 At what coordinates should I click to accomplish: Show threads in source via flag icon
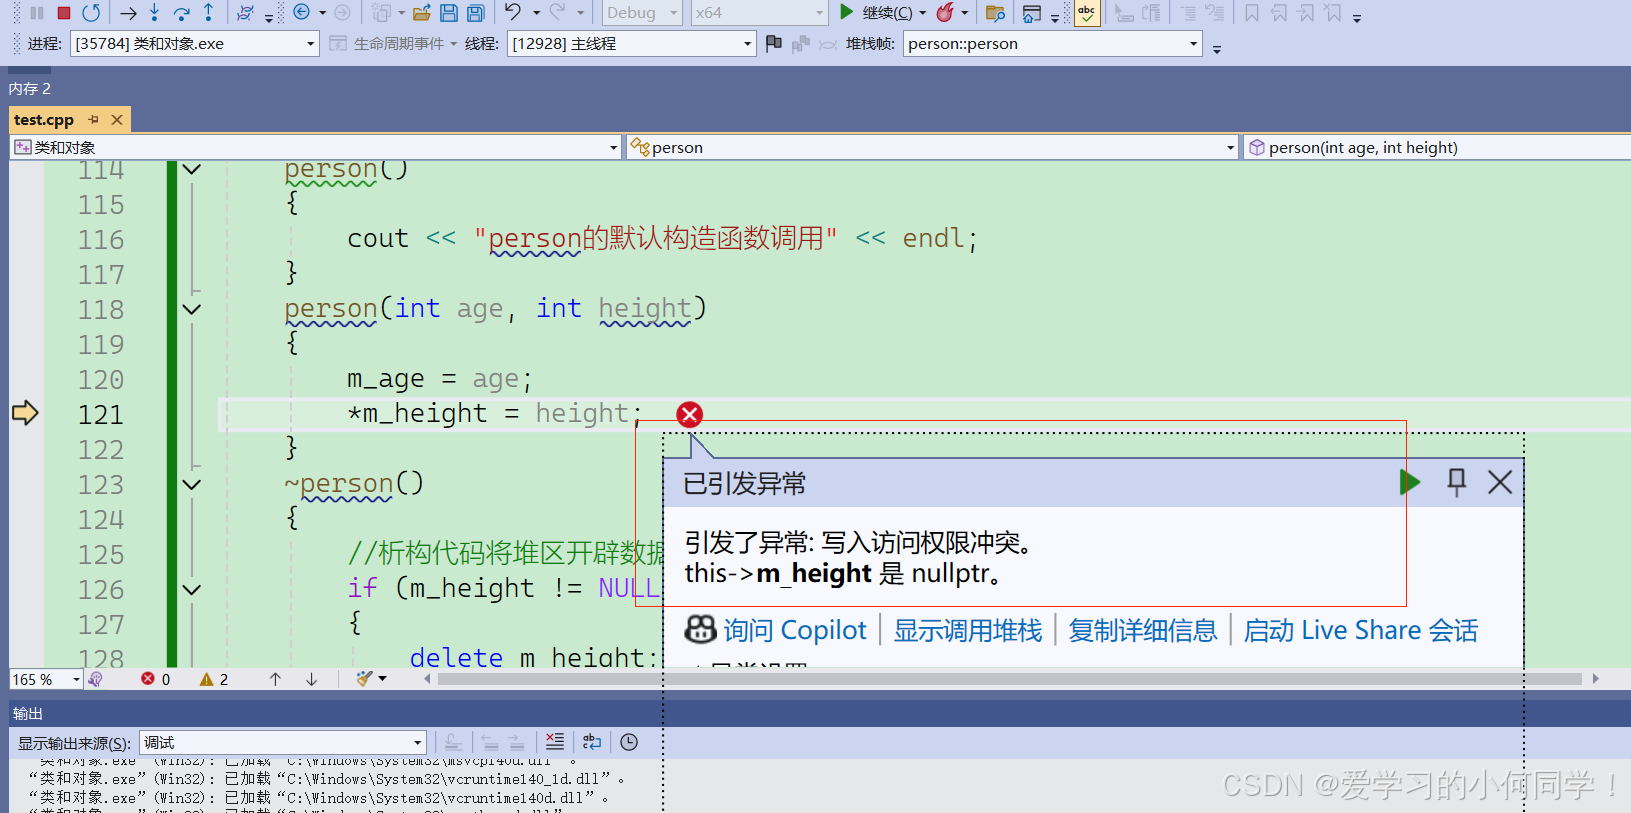point(774,43)
